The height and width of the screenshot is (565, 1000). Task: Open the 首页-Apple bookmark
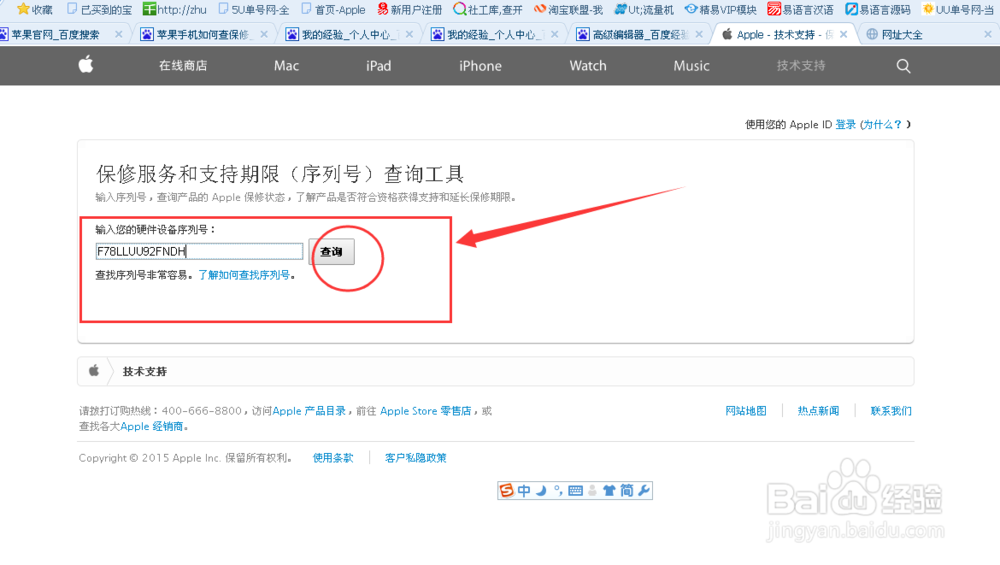(333, 10)
